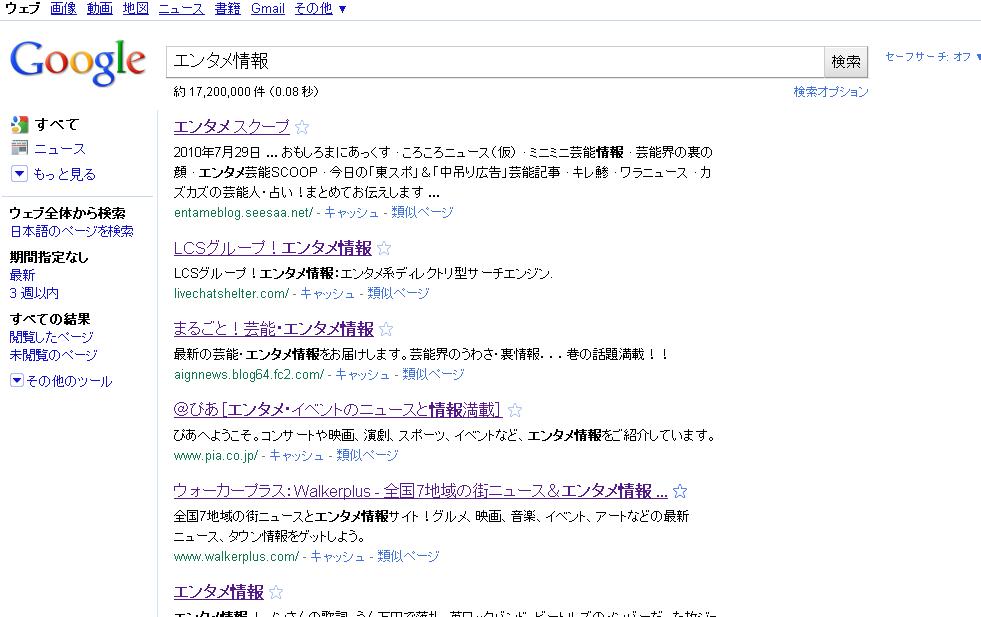This screenshot has width=981, height=617.
Task: Filter by 未閲覧のページ
Action: [x=53, y=355]
